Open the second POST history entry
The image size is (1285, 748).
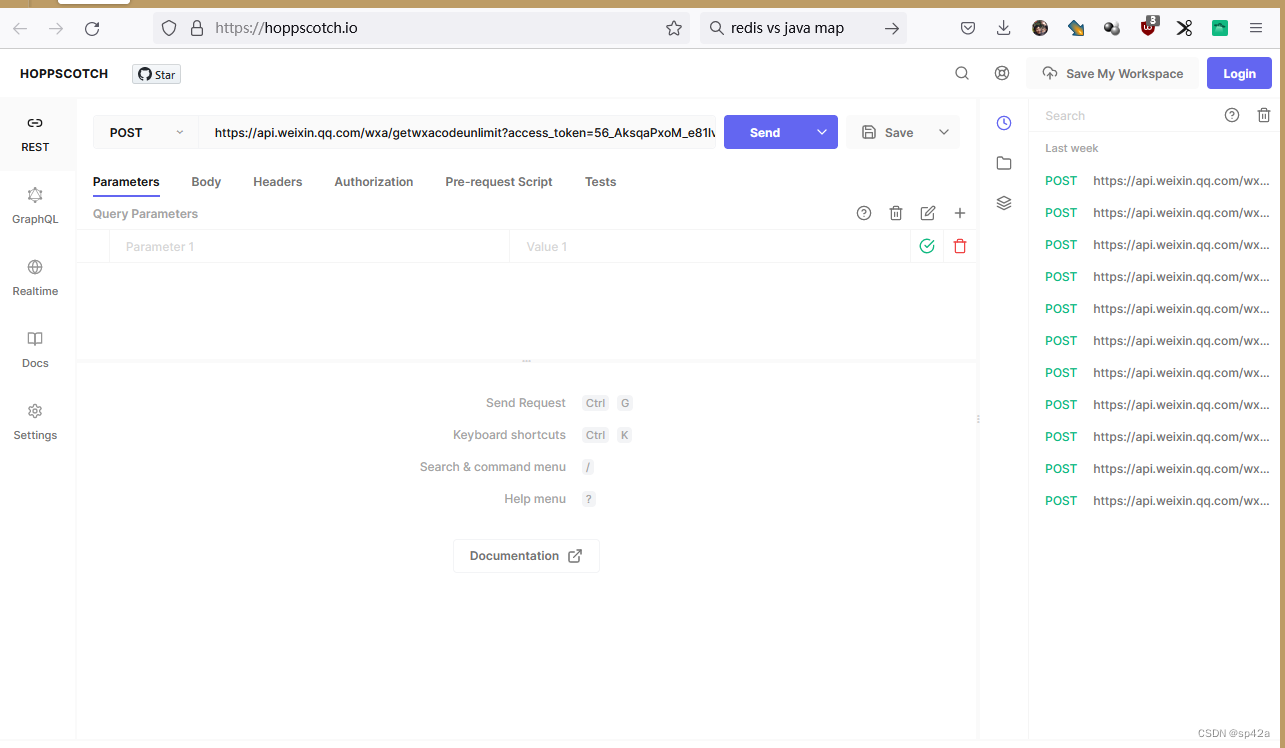tap(1157, 213)
